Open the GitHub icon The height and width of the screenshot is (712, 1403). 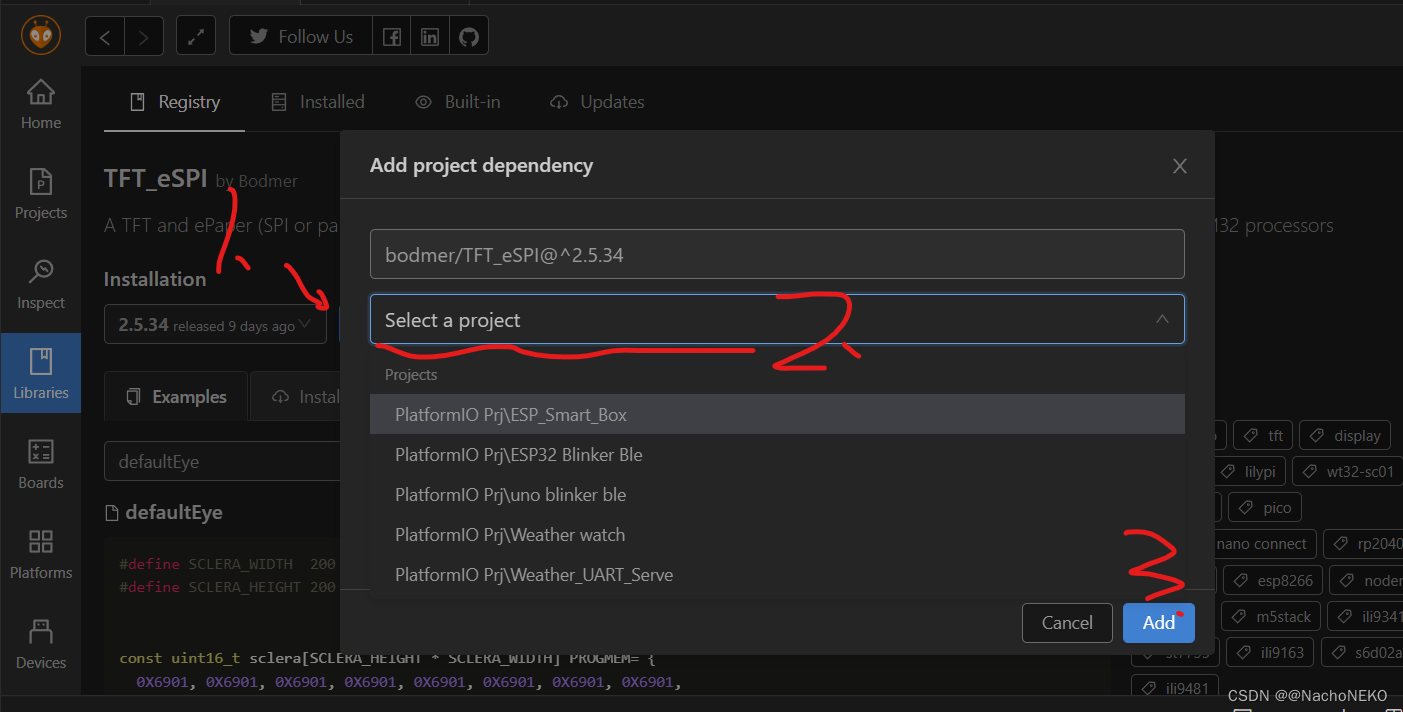[468, 36]
